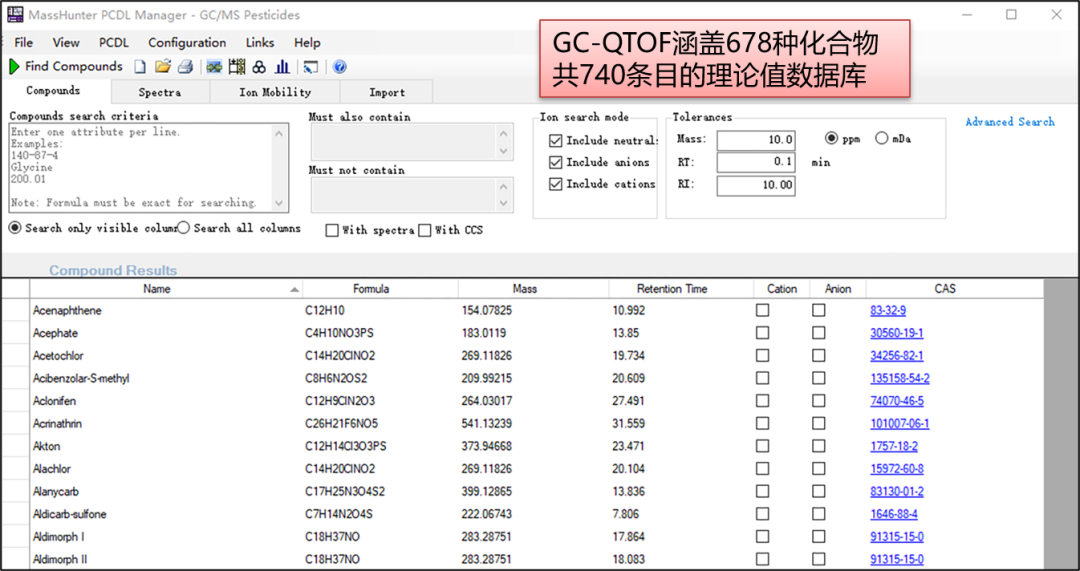Switch to the Ion Mobility tab

(275, 92)
